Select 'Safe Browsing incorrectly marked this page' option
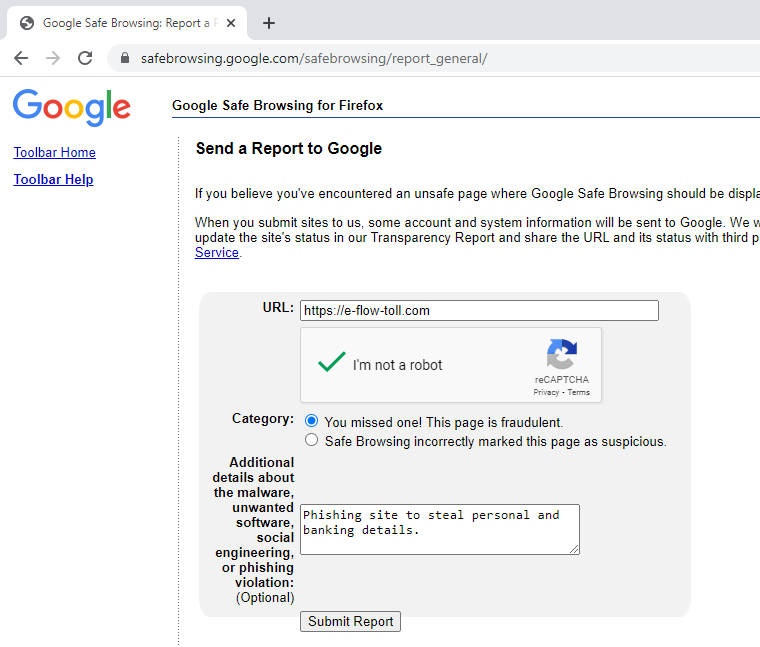 click(x=312, y=440)
